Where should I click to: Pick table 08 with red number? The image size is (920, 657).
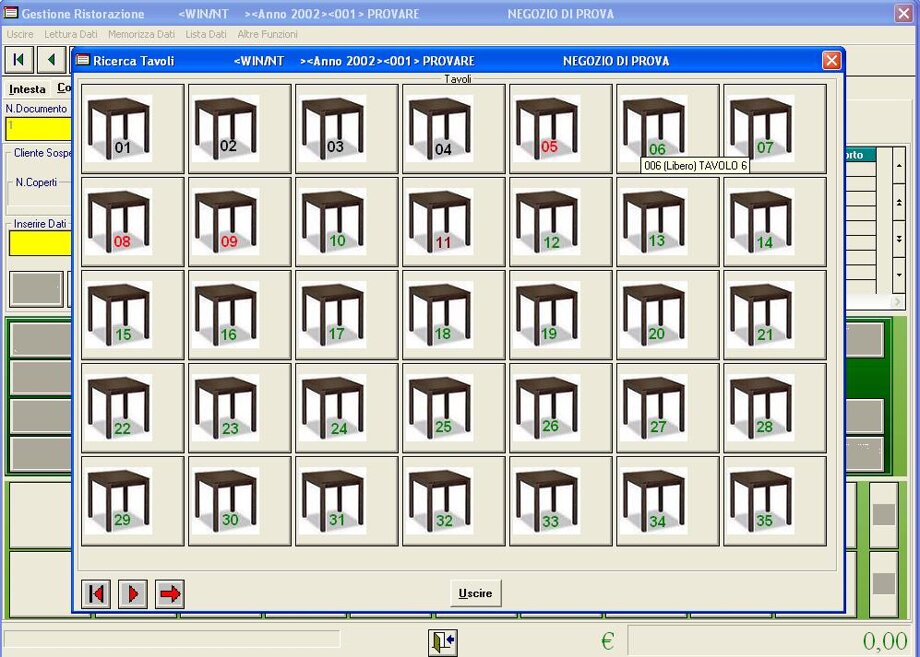[x=132, y=222]
